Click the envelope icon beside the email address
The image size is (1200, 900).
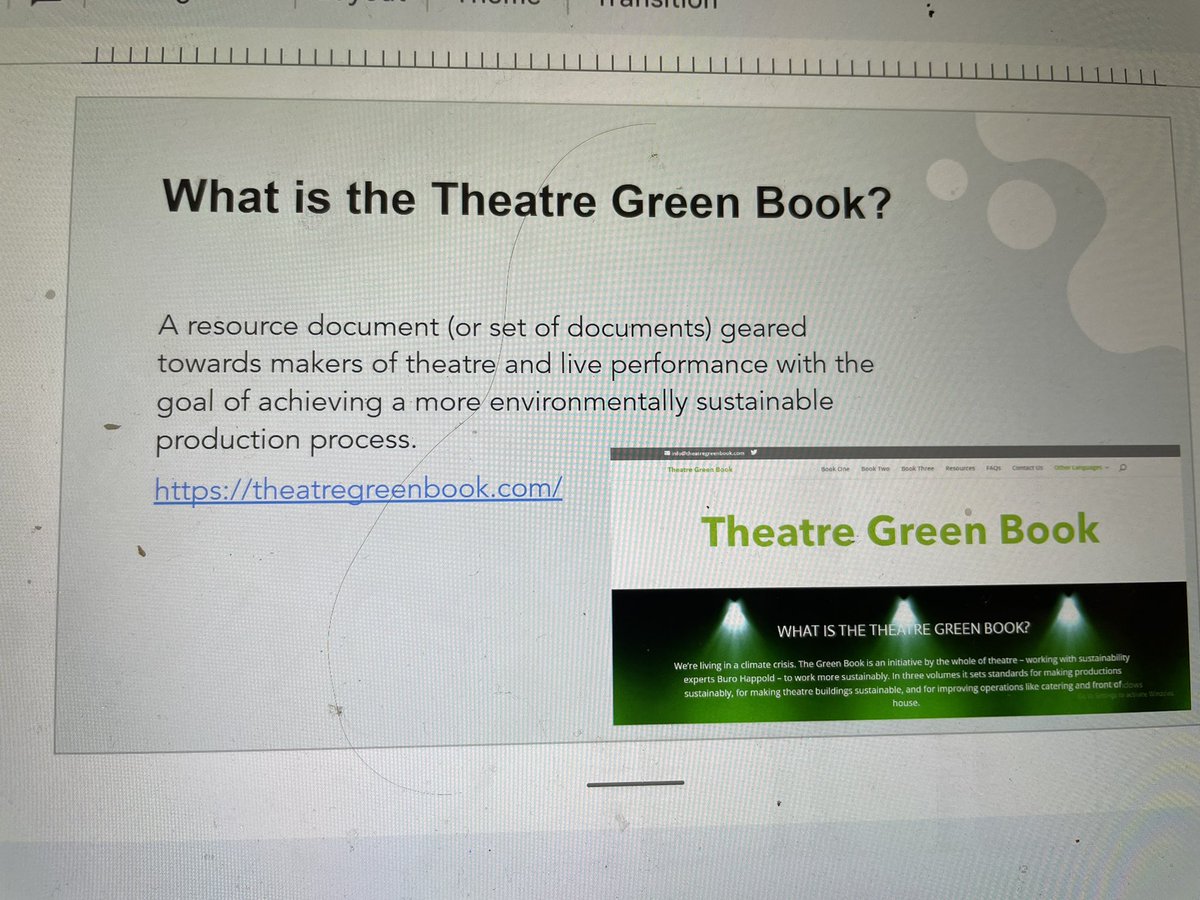click(x=666, y=453)
